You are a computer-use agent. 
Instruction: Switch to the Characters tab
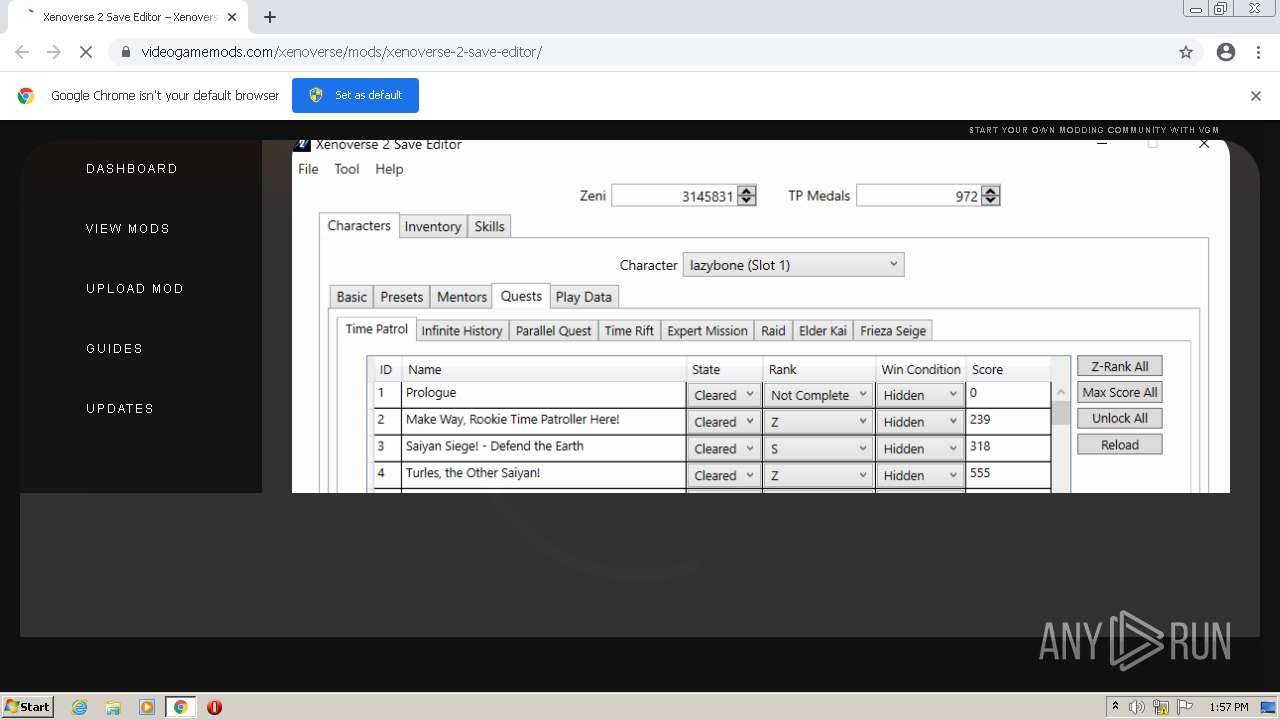[x=359, y=226]
